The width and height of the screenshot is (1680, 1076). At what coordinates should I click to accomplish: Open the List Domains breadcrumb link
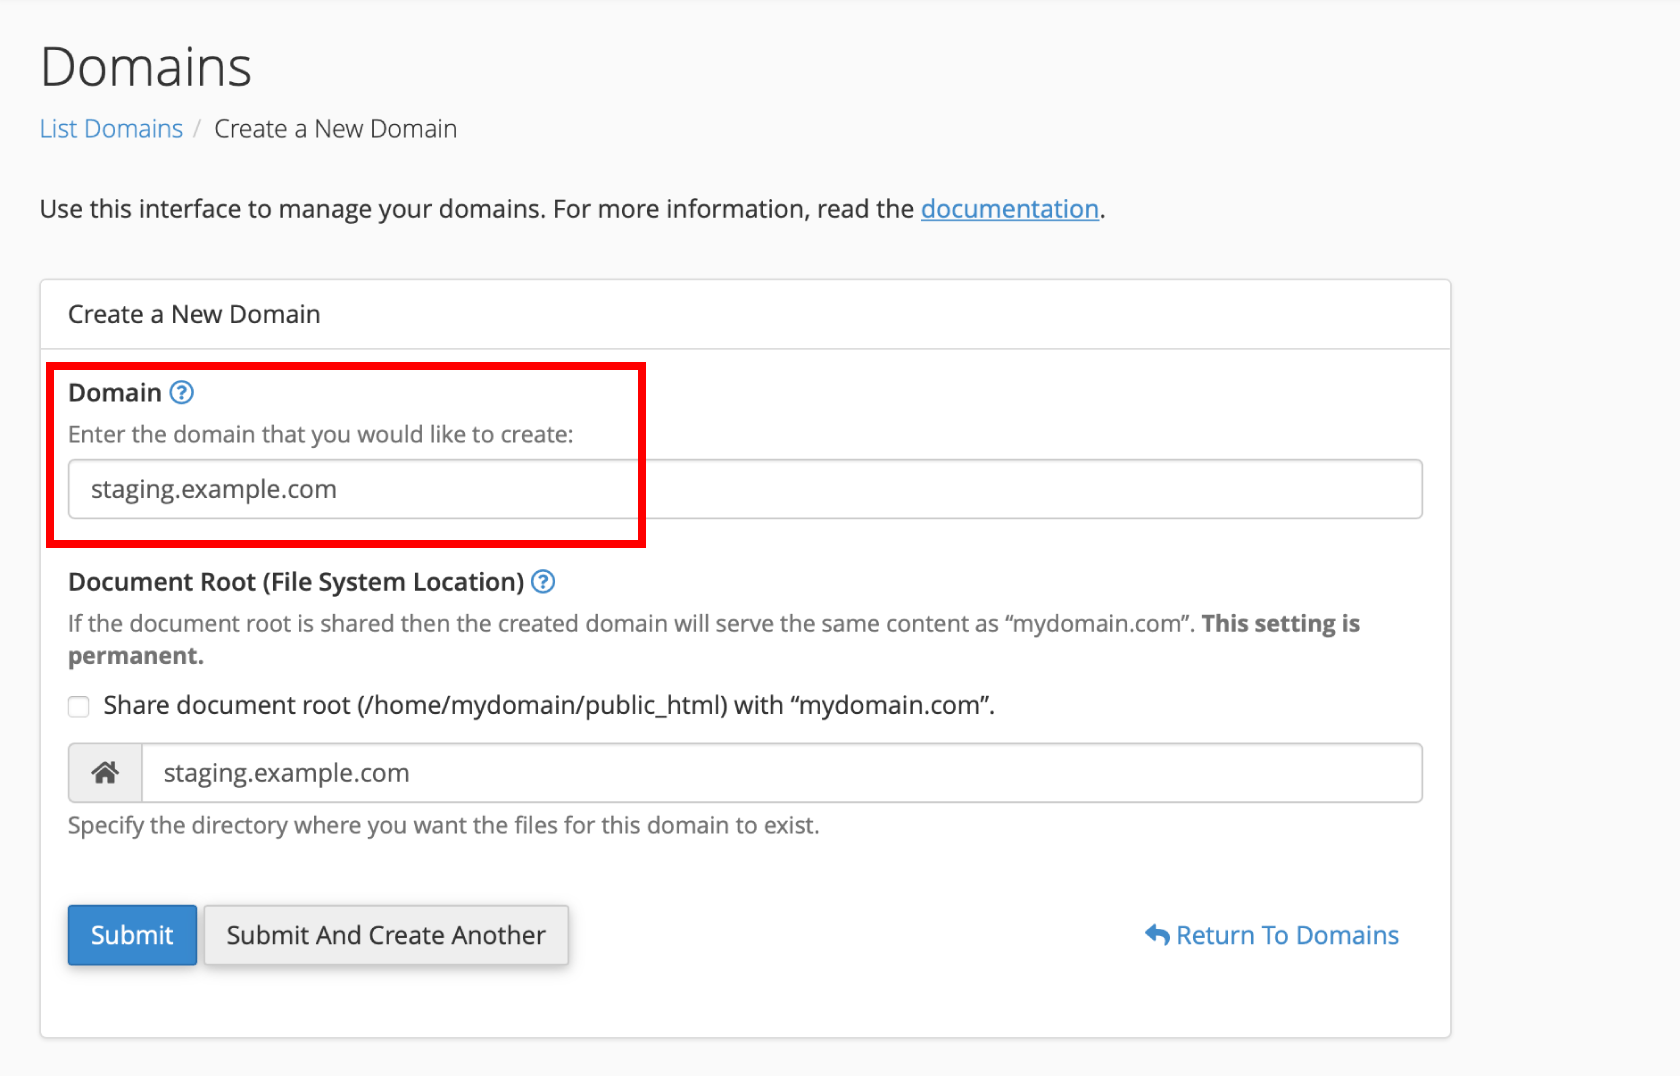(111, 129)
